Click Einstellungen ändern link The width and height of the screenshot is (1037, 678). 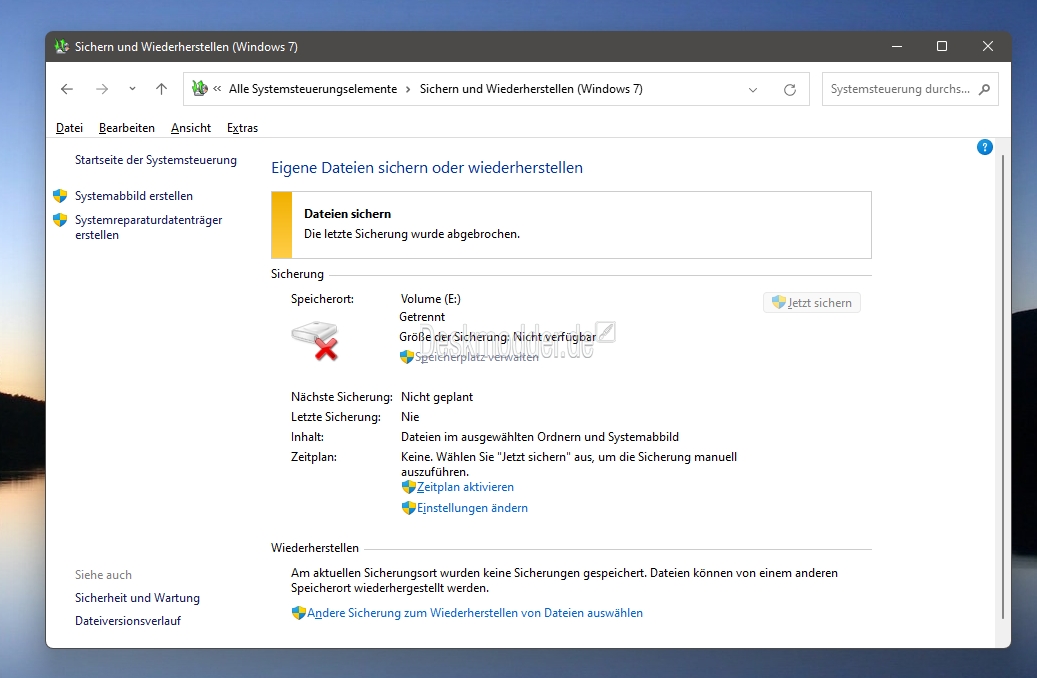pos(472,508)
